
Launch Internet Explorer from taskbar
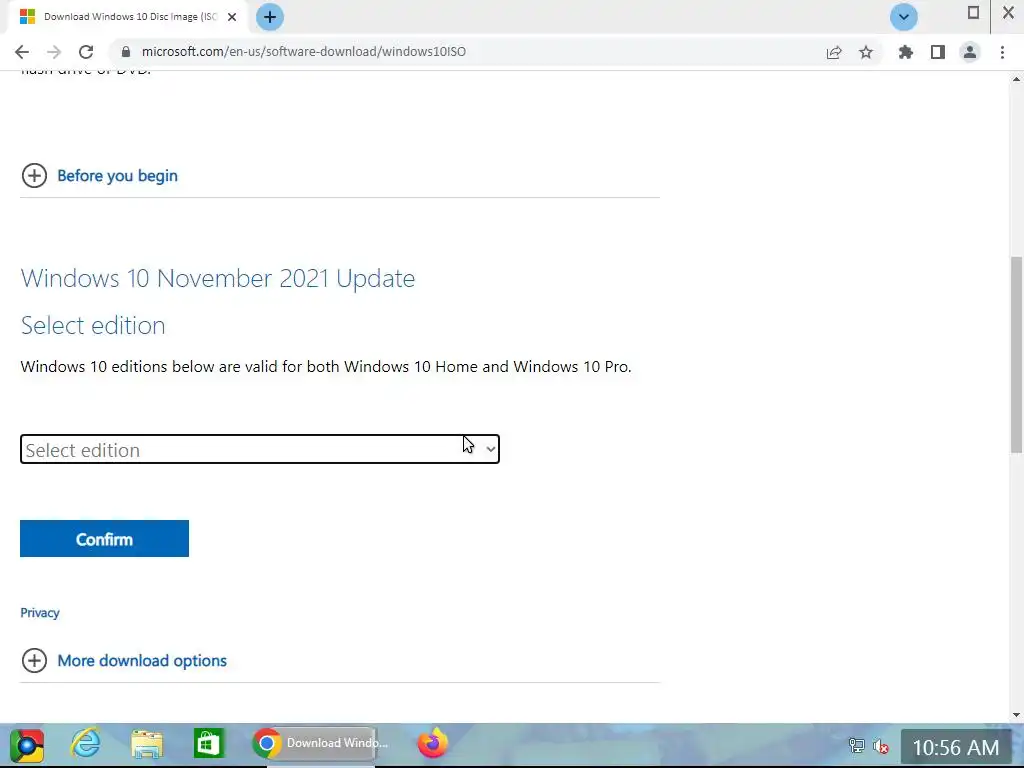[86, 744]
